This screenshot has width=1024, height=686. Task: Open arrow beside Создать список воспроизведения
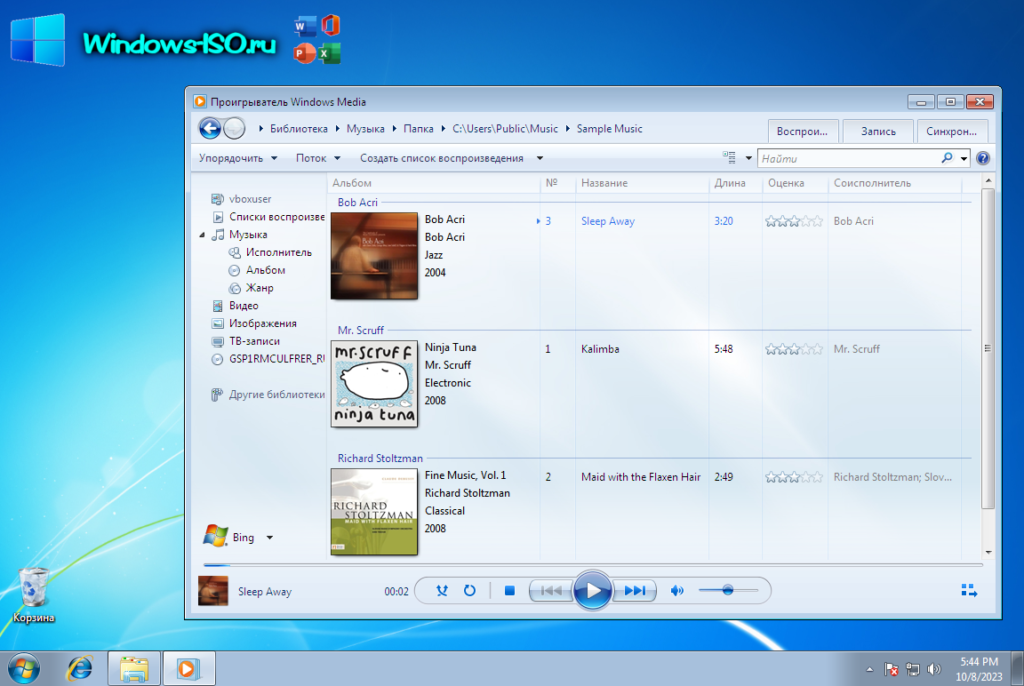(539, 158)
